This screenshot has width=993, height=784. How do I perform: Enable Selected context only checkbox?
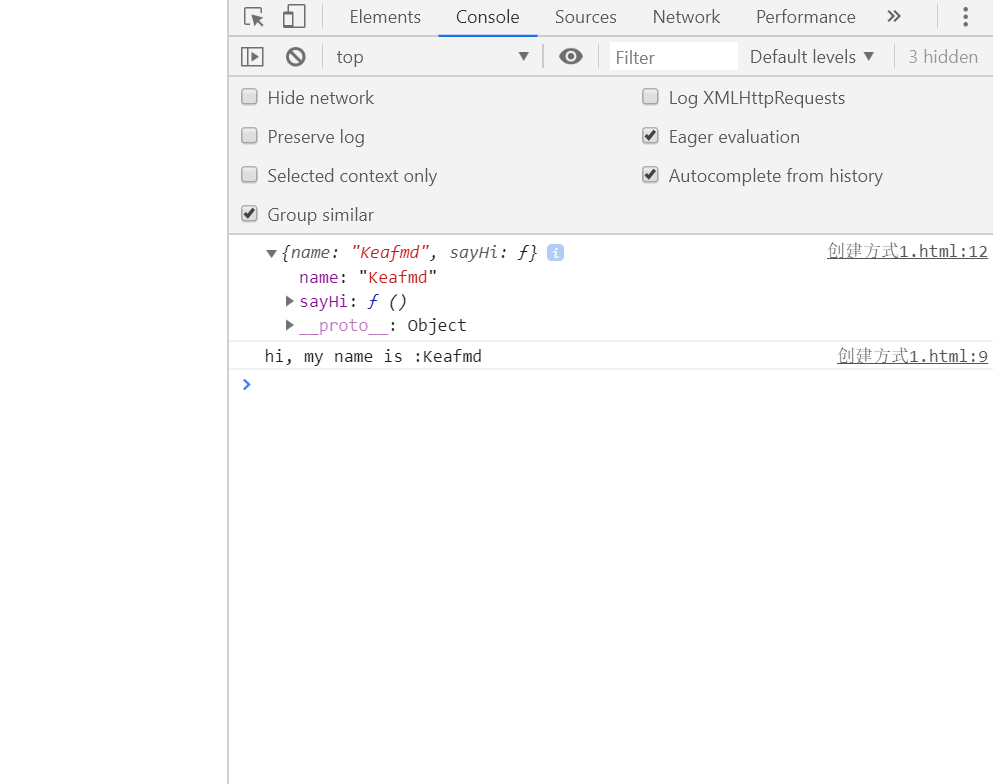point(250,174)
